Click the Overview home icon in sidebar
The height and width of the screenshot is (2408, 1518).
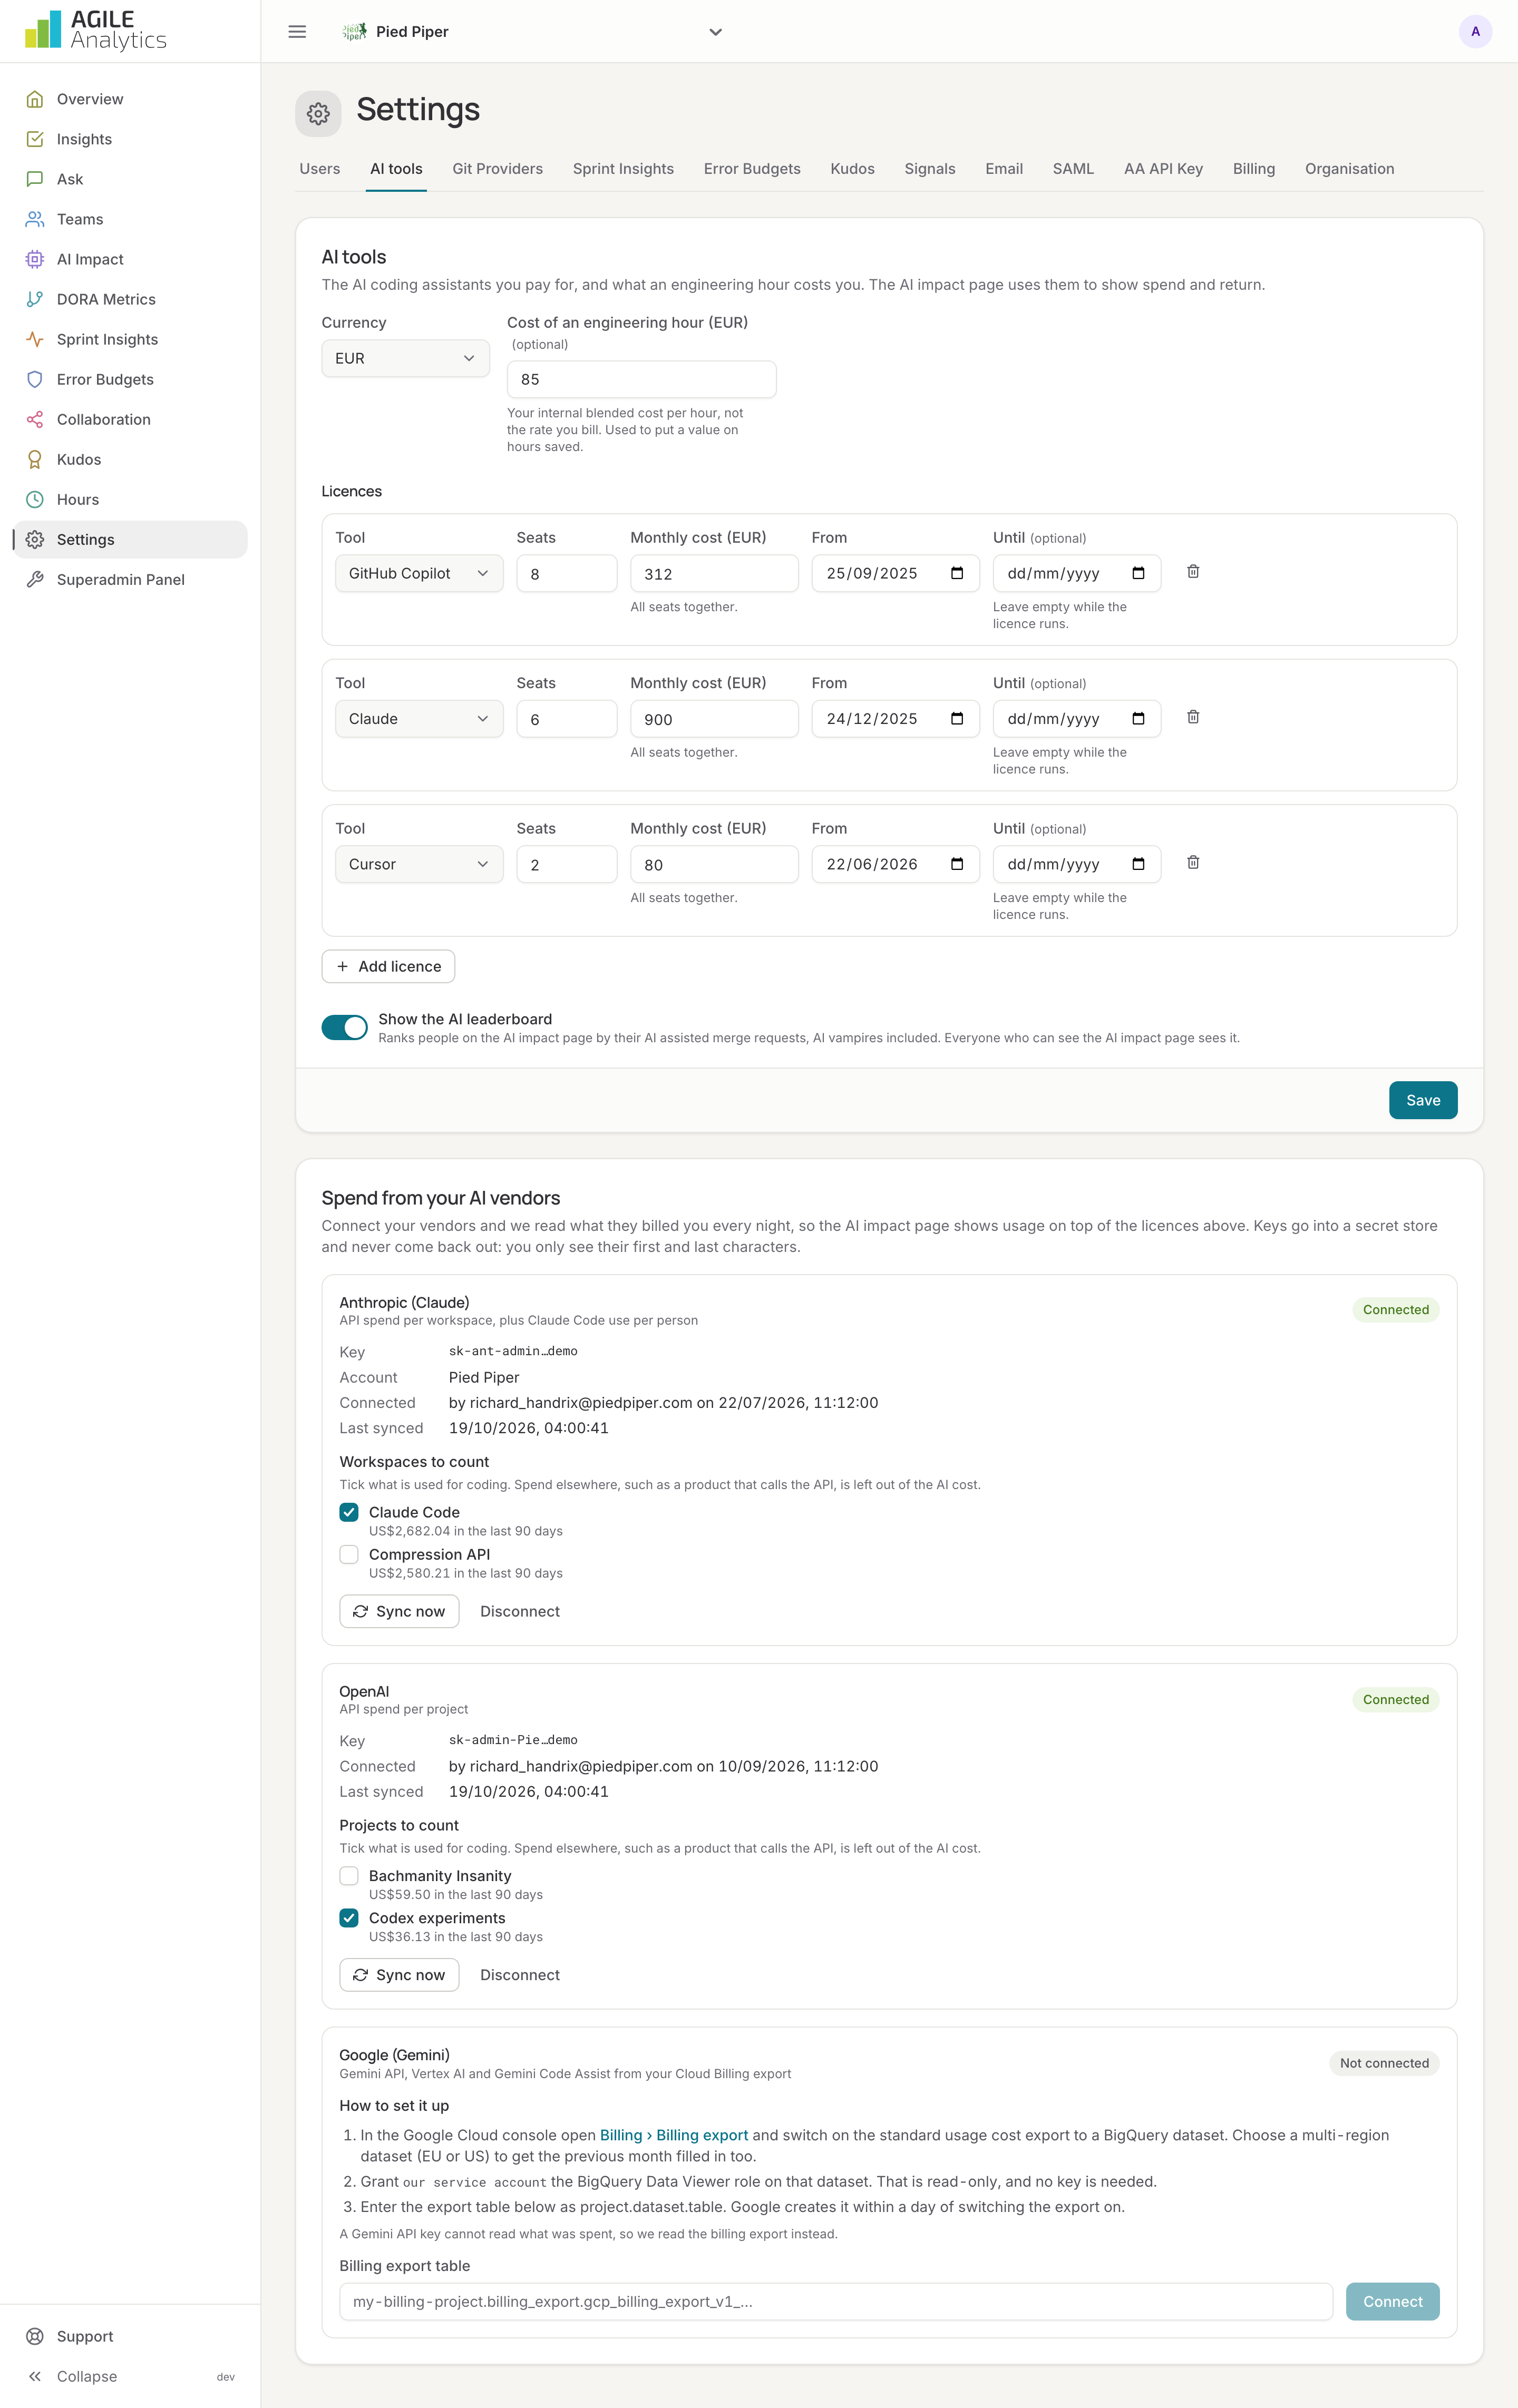[35, 99]
